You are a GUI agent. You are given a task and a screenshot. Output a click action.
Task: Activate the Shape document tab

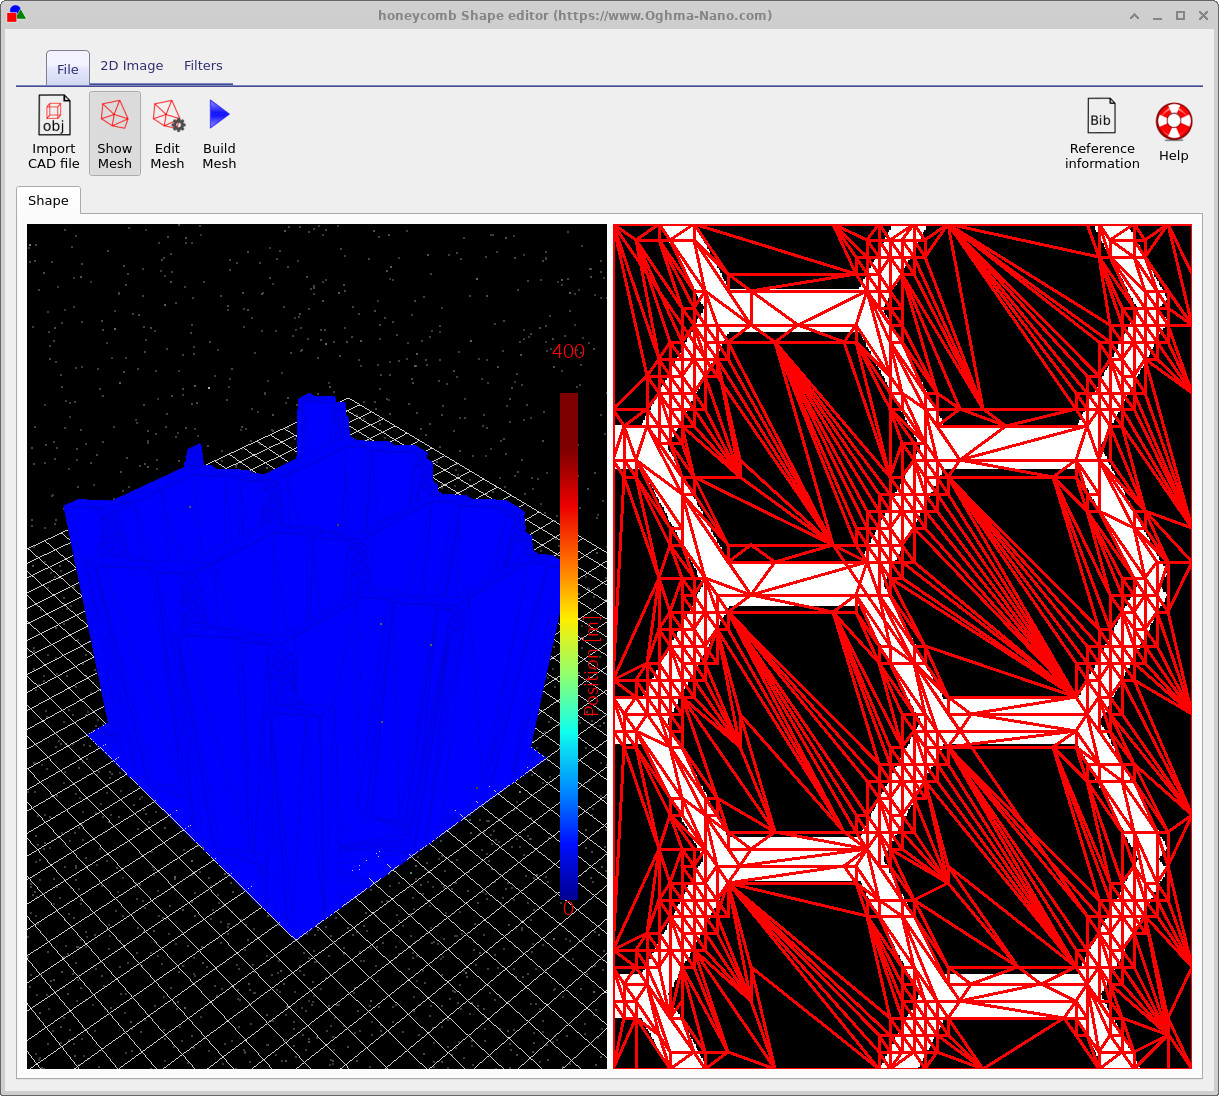pos(48,200)
